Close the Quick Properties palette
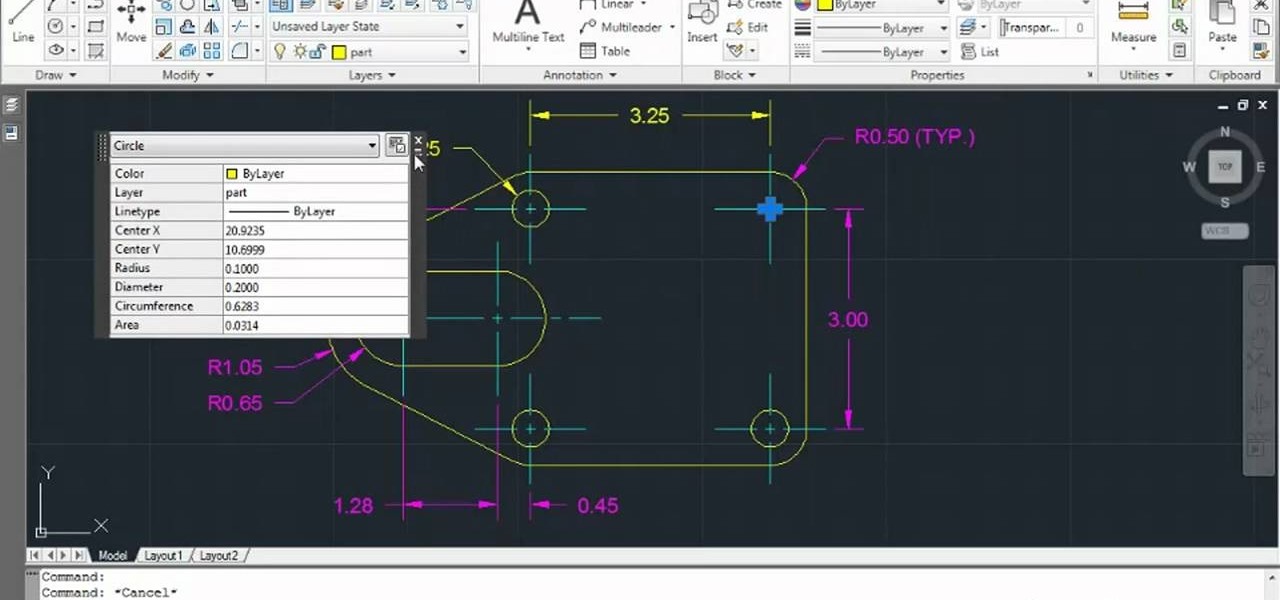 418,141
